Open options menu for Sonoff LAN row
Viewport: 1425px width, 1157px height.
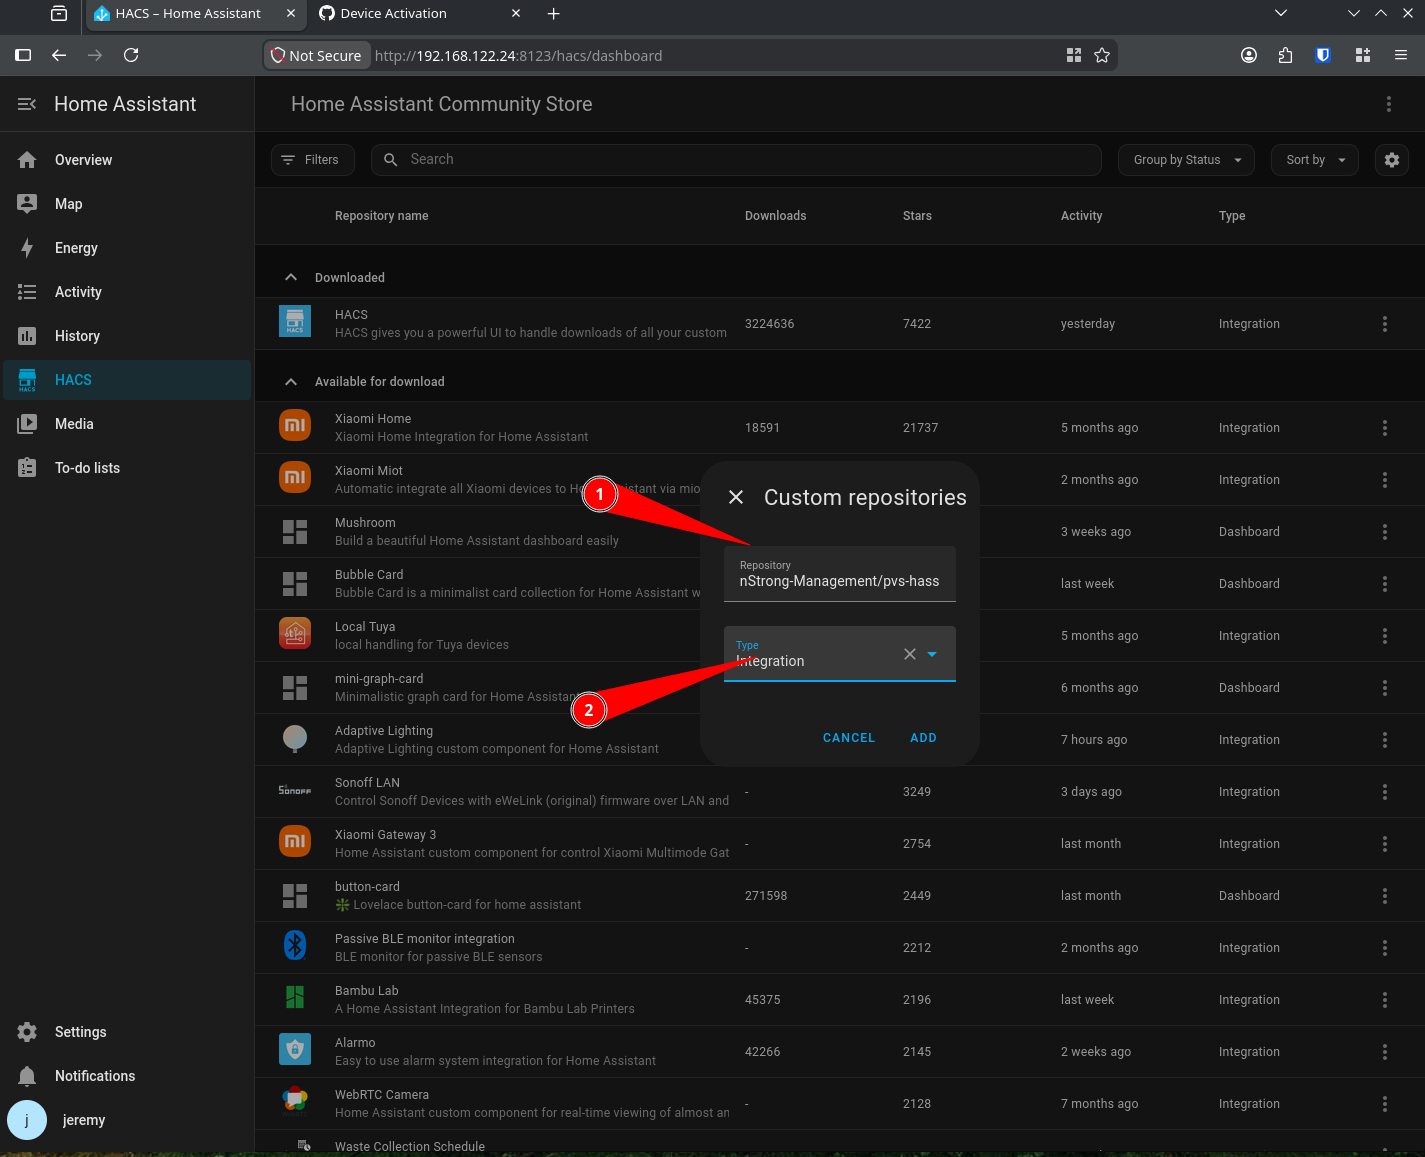coord(1385,792)
